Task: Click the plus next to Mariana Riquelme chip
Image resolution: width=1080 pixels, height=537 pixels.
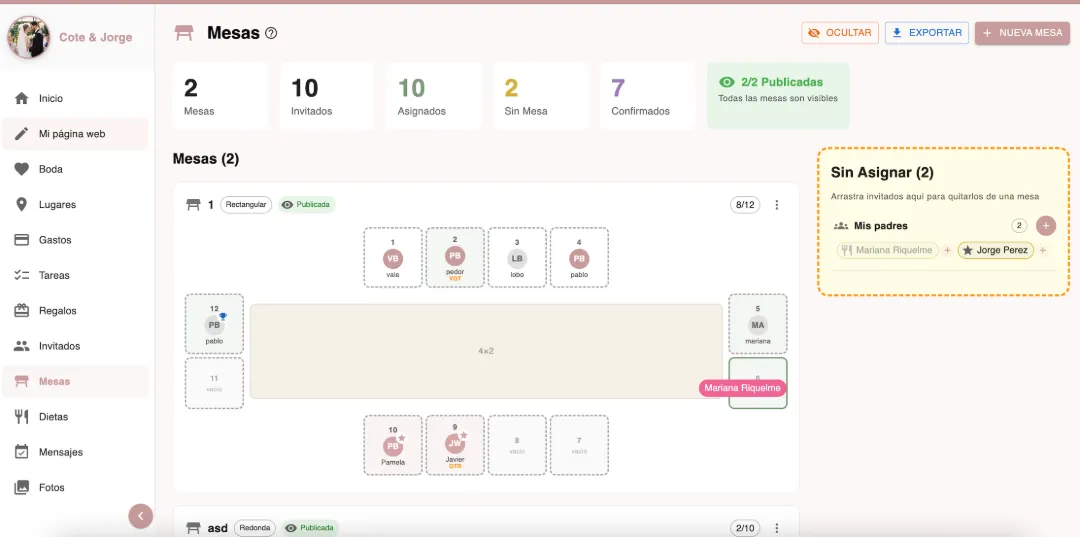Action: click(x=947, y=251)
